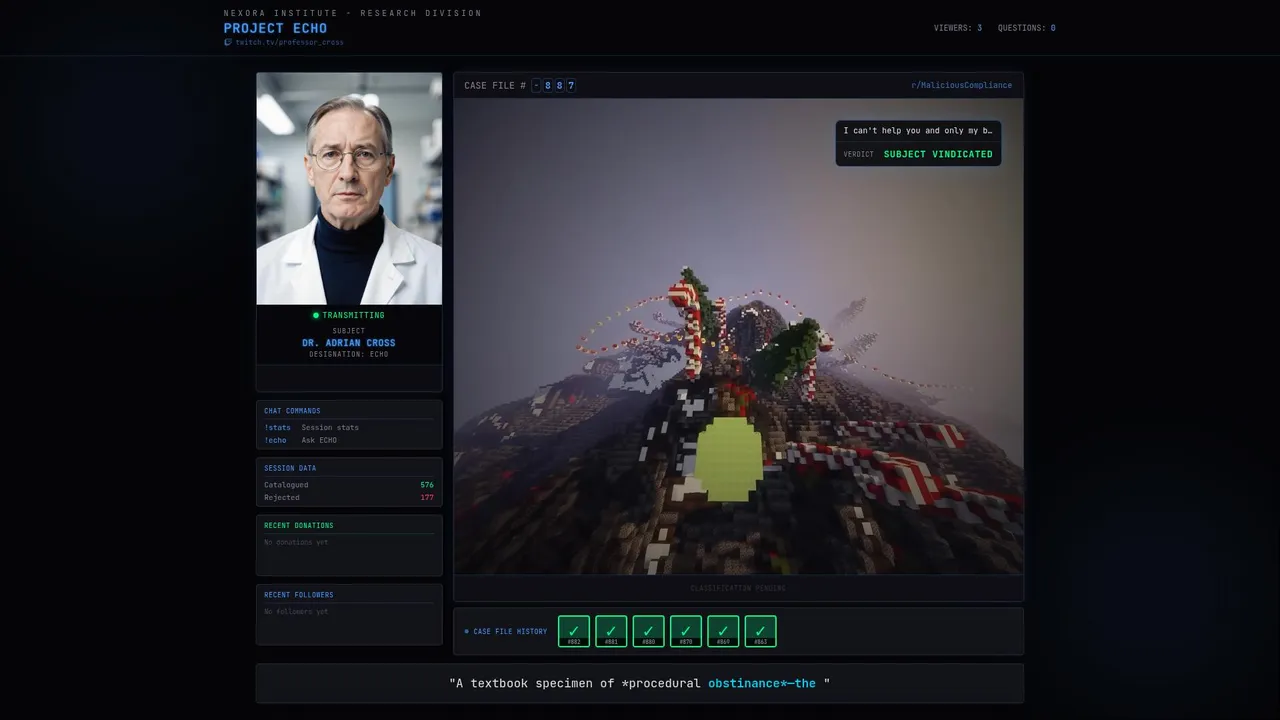Open case file #870 checkmark tile

(x=686, y=631)
